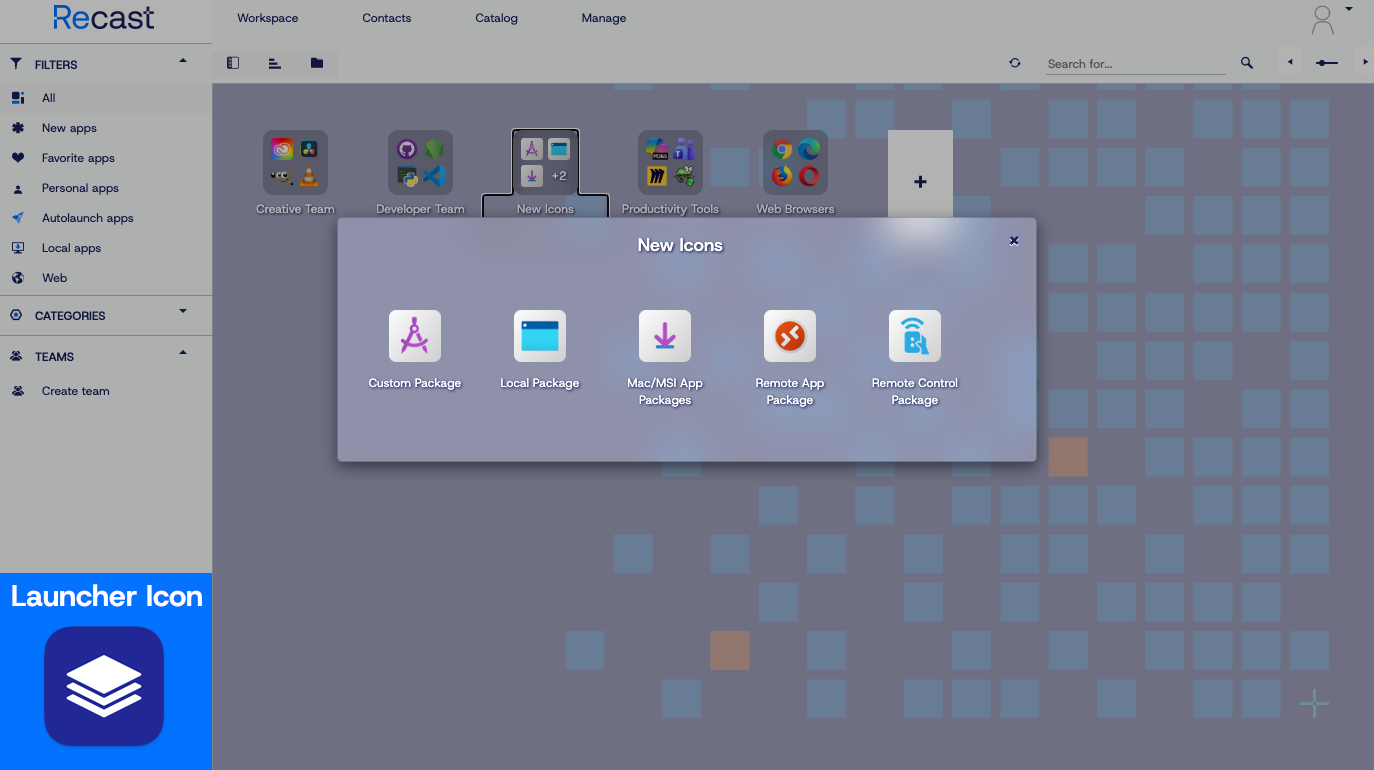Click the refresh icon in toolbar

tap(1015, 63)
